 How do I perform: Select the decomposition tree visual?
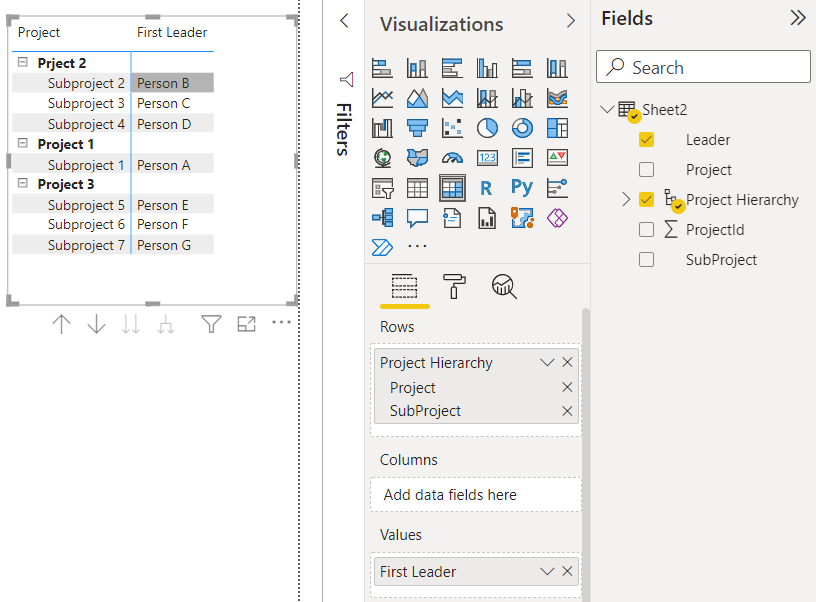[382, 218]
